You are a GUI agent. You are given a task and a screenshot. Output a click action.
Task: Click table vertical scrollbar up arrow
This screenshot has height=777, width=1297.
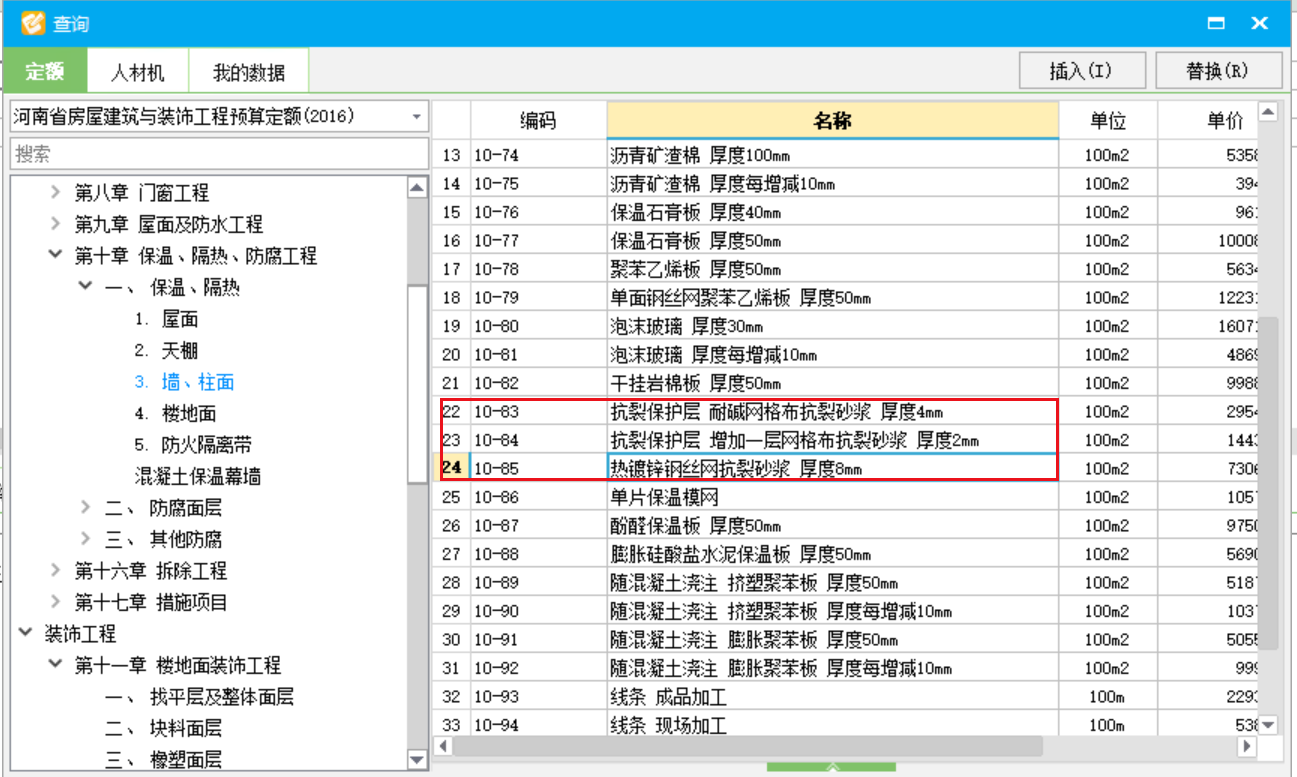click(1268, 112)
